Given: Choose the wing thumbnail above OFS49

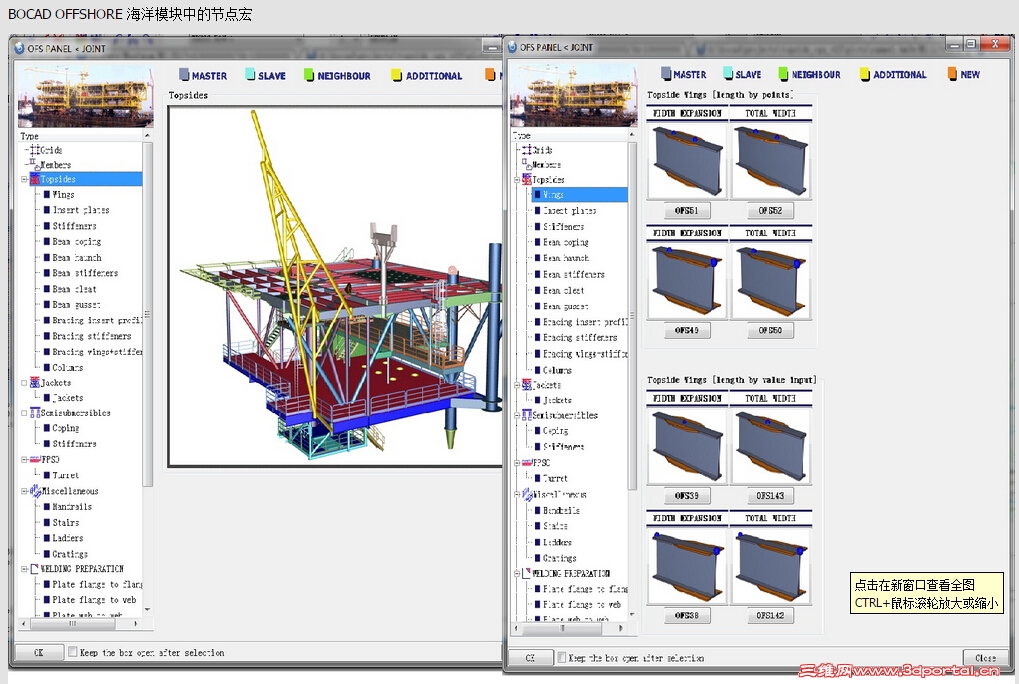Looking at the screenshot, I should pos(687,280).
